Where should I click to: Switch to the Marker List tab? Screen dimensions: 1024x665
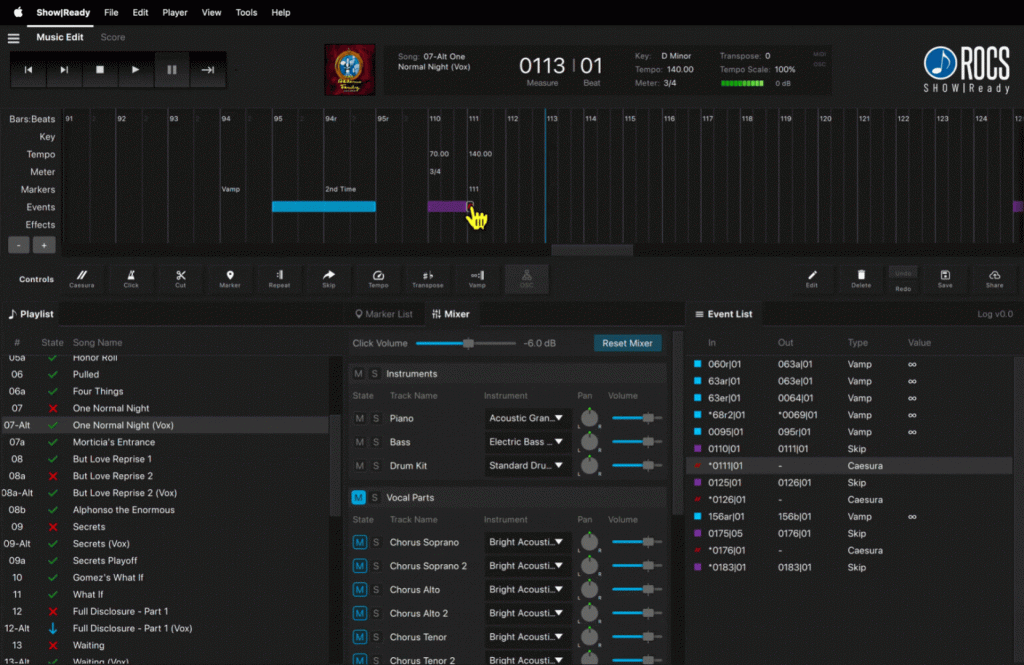[383, 314]
